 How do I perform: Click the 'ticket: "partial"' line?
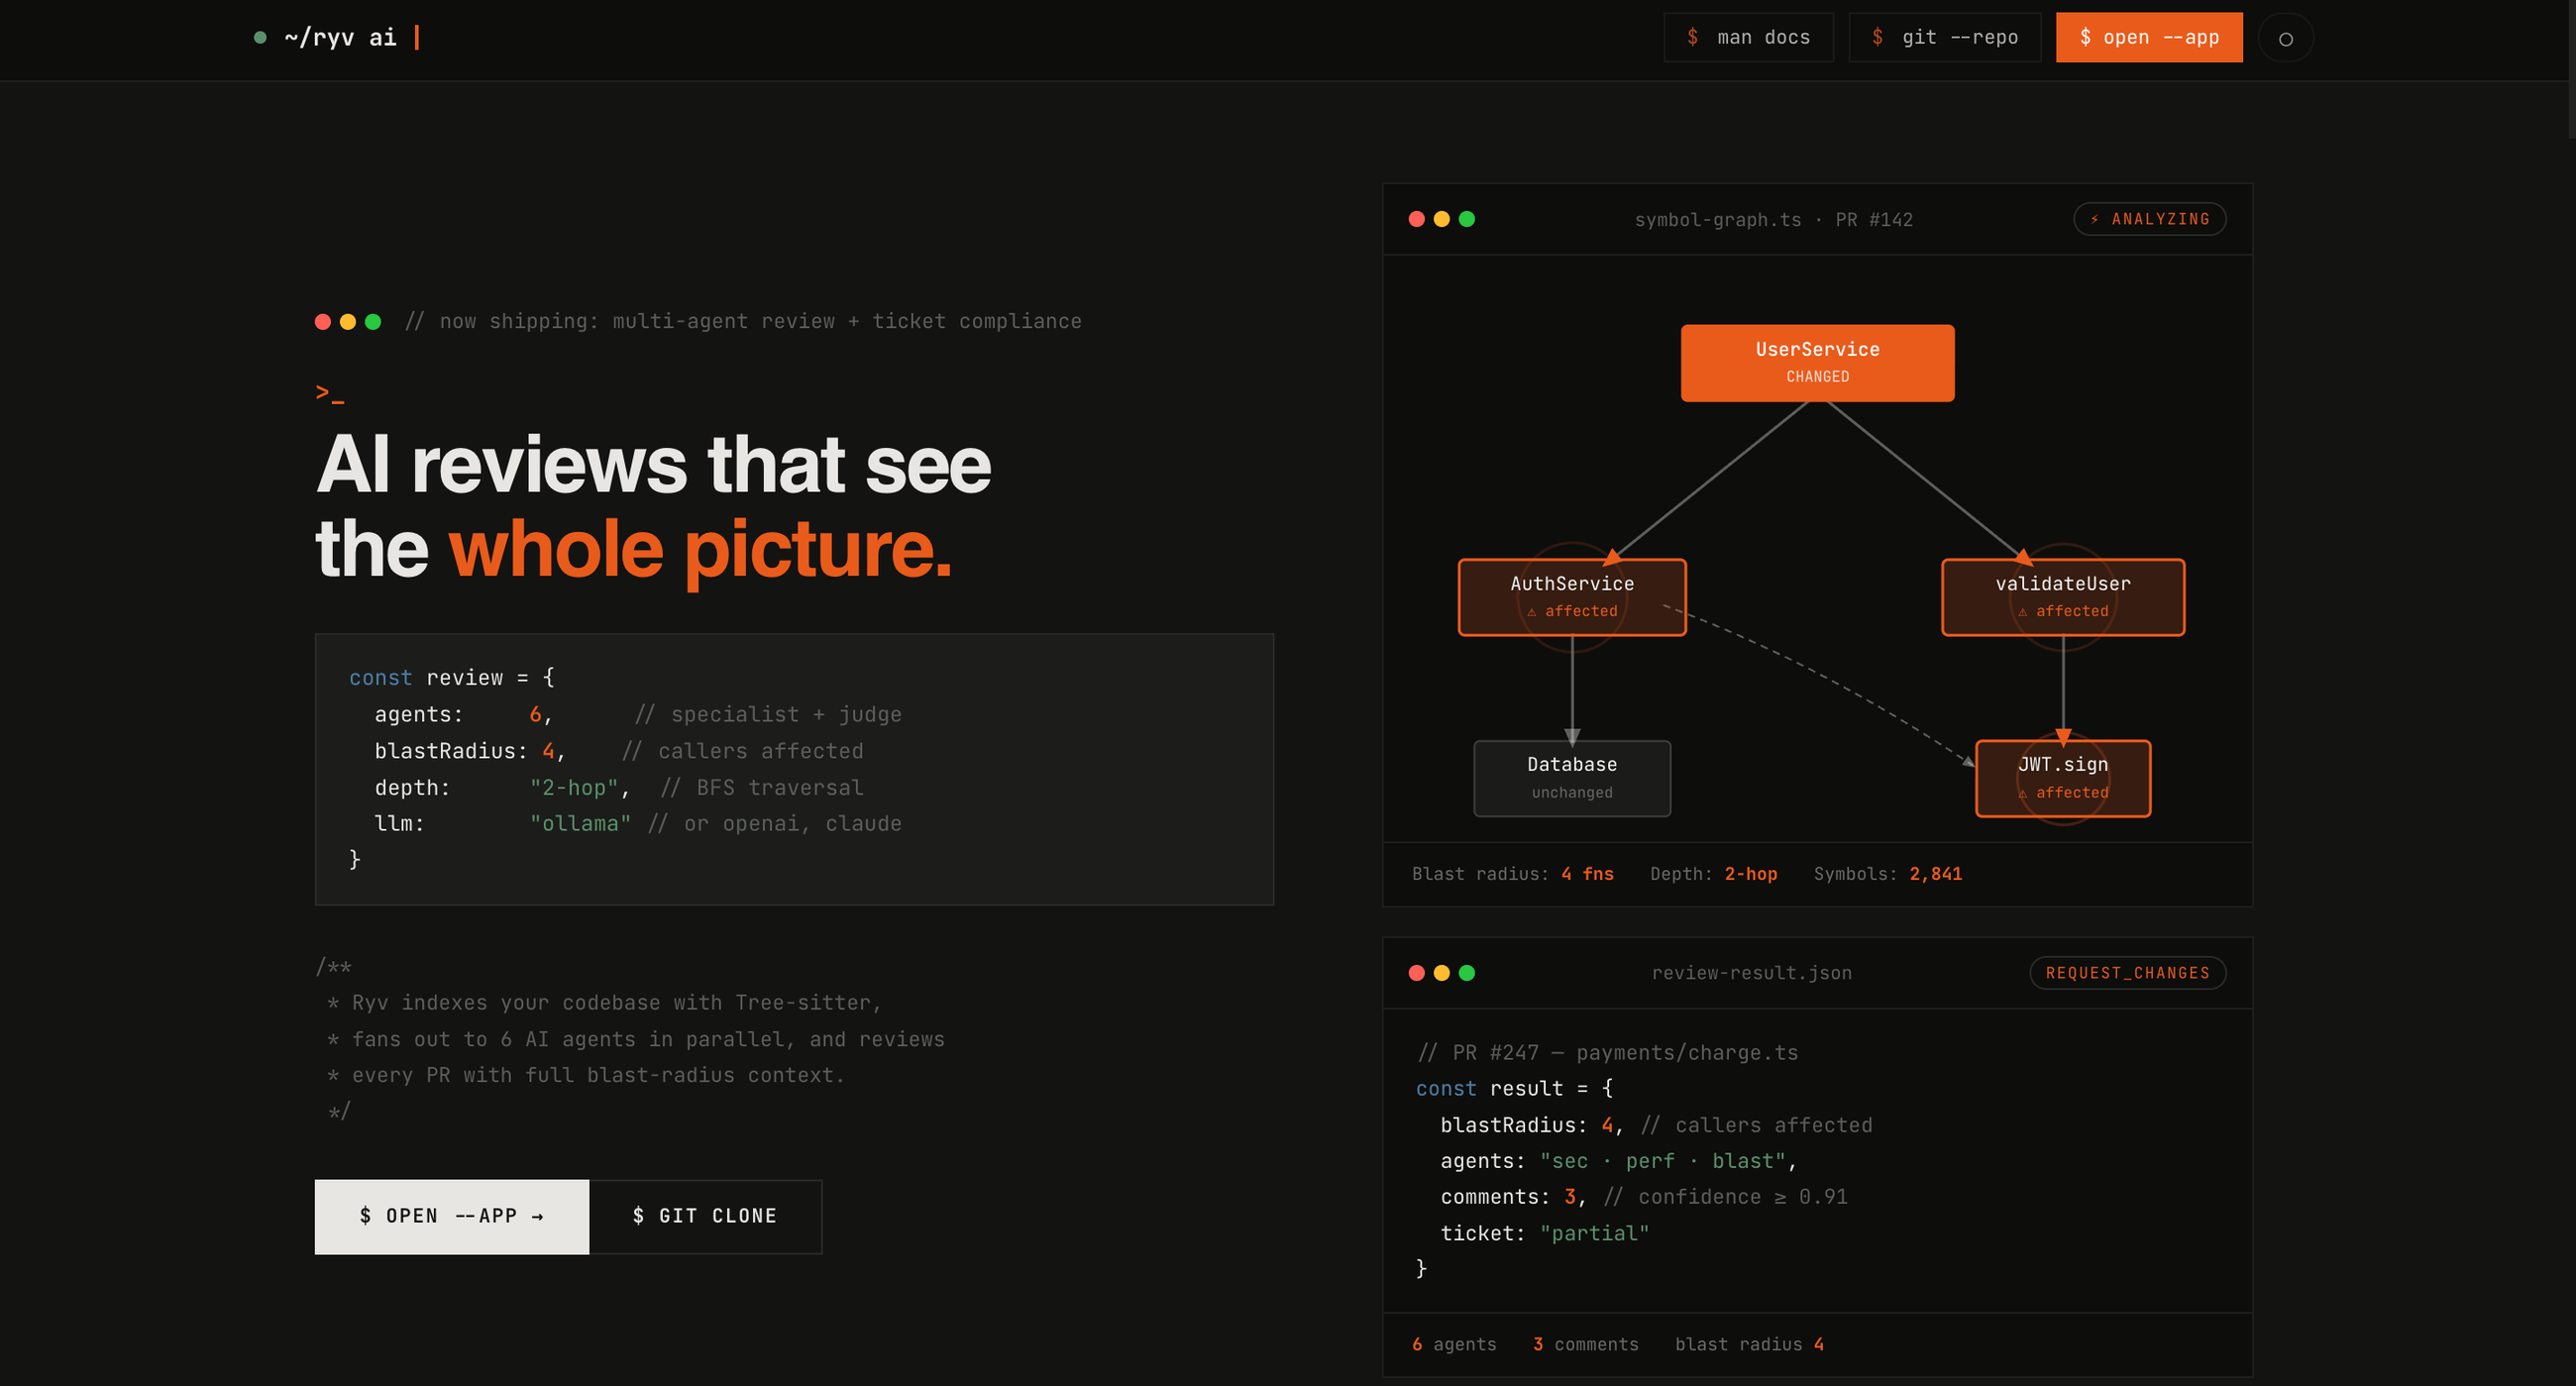(1544, 1233)
